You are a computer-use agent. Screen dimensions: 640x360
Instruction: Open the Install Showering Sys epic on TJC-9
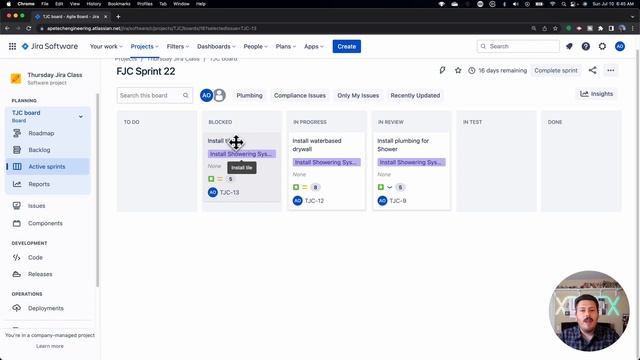[x=411, y=162]
